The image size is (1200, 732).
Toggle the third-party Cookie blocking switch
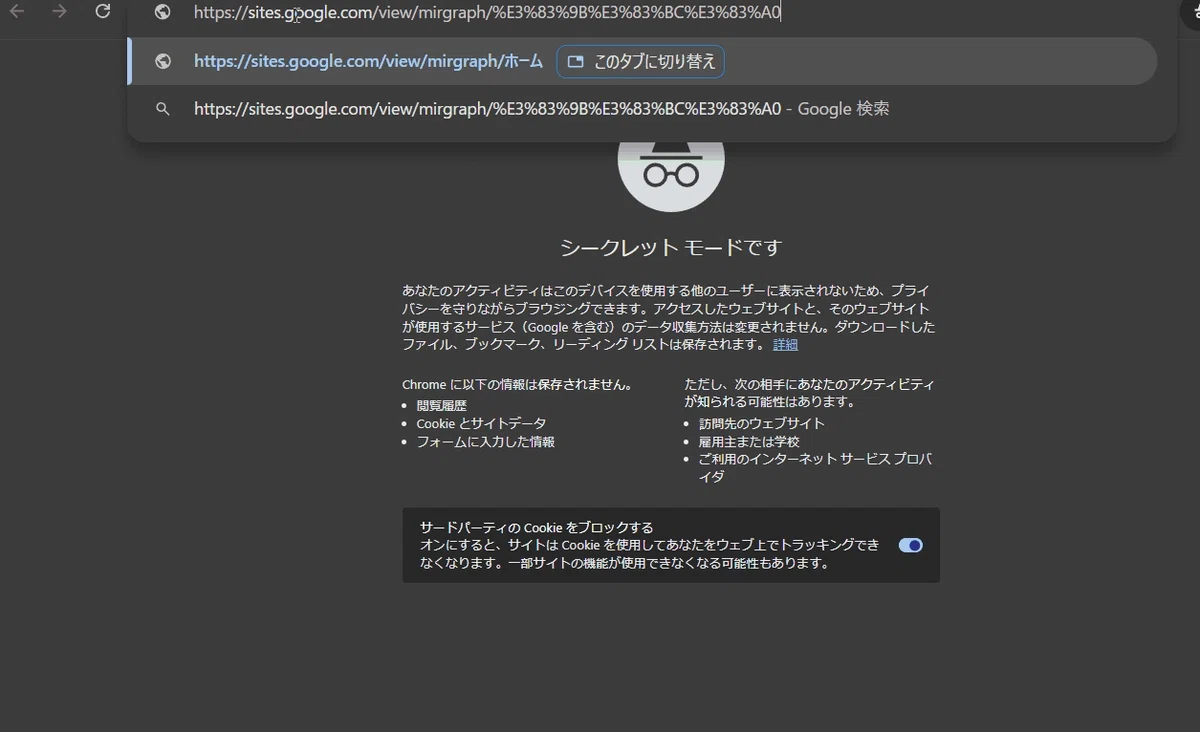click(910, 545)
